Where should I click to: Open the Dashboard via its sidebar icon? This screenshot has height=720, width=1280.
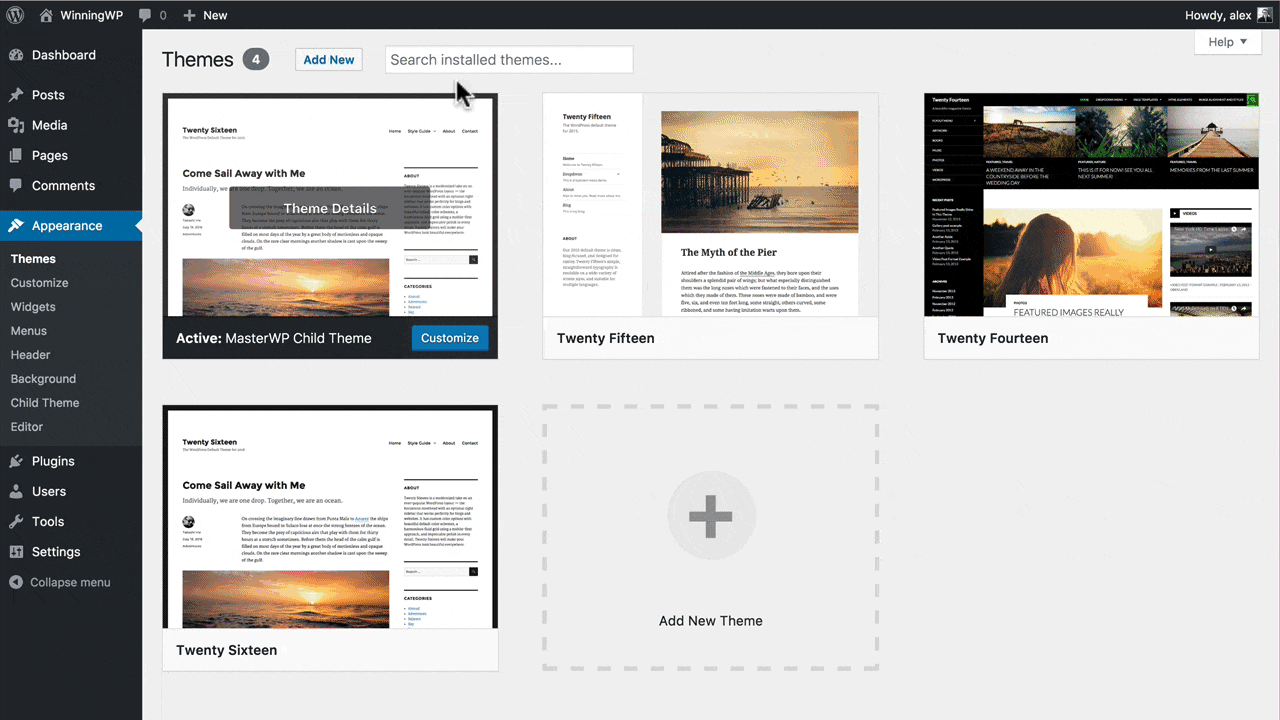coord(17,55)
